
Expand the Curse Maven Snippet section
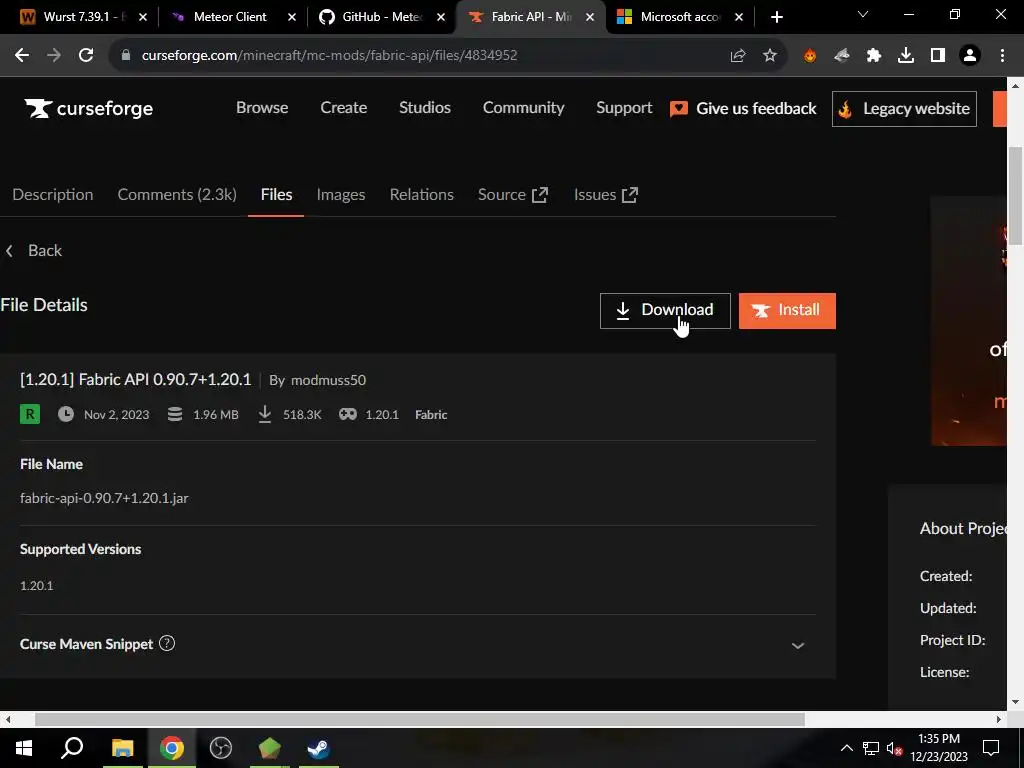click(x=797, y=645)
